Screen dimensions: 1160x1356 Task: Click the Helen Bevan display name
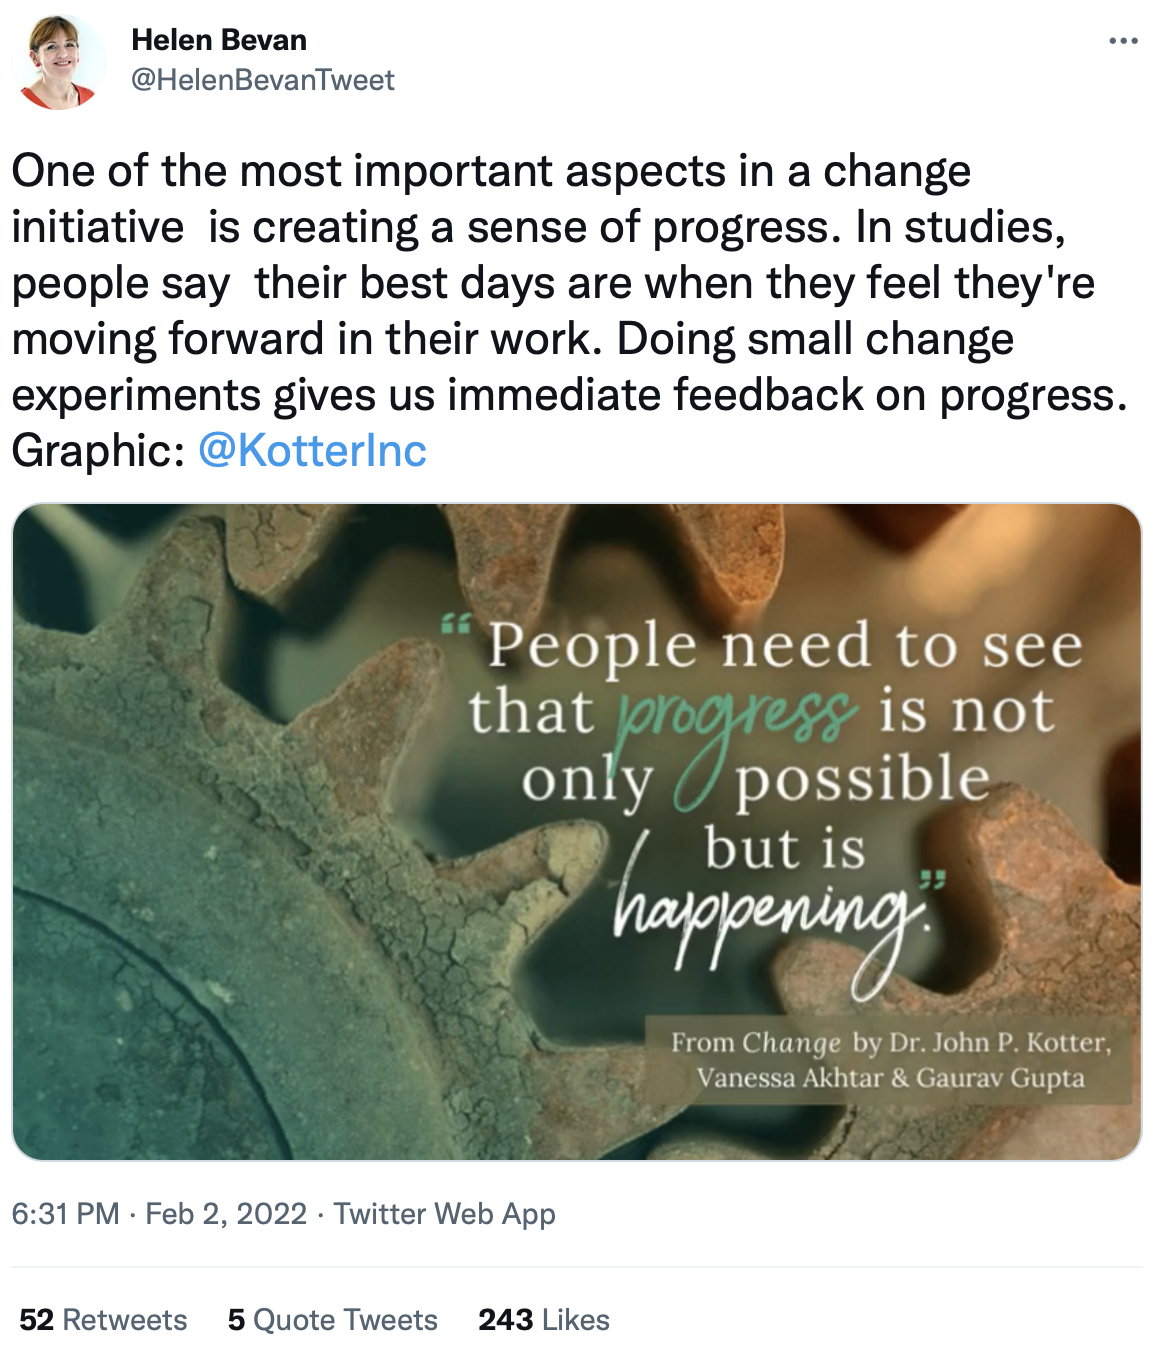(219, 40)
